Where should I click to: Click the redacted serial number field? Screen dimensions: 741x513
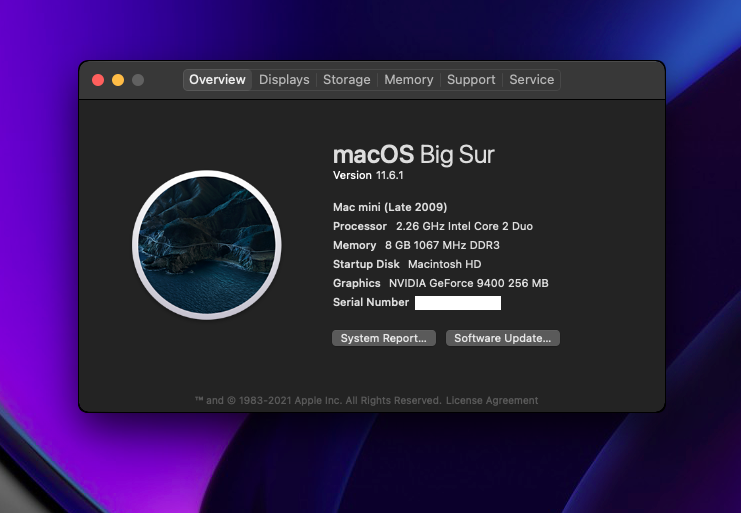458,303
